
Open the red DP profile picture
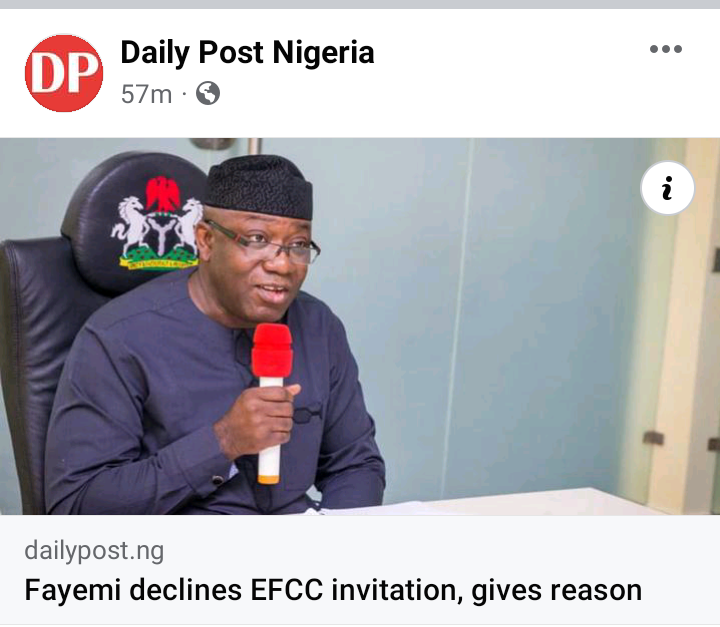(64, 73)
